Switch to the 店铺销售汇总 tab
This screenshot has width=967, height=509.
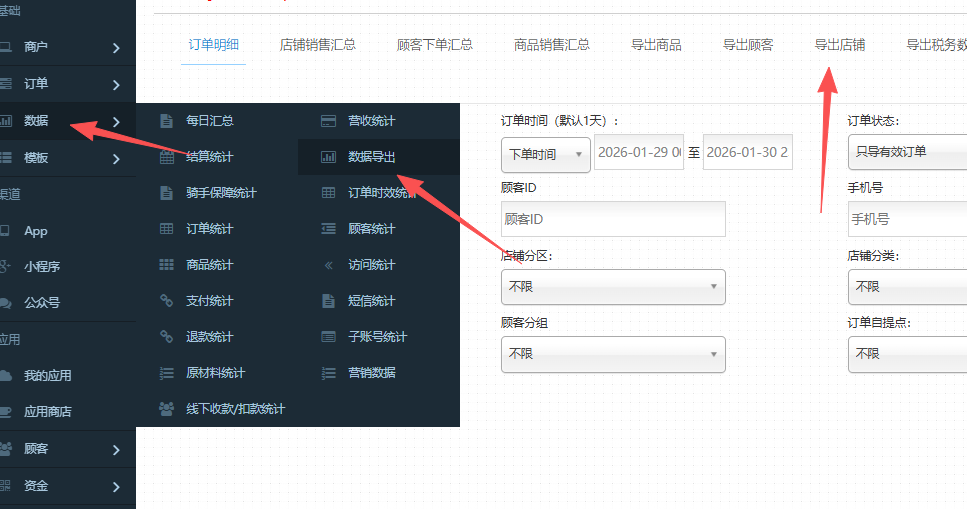(x=317, y=45)
